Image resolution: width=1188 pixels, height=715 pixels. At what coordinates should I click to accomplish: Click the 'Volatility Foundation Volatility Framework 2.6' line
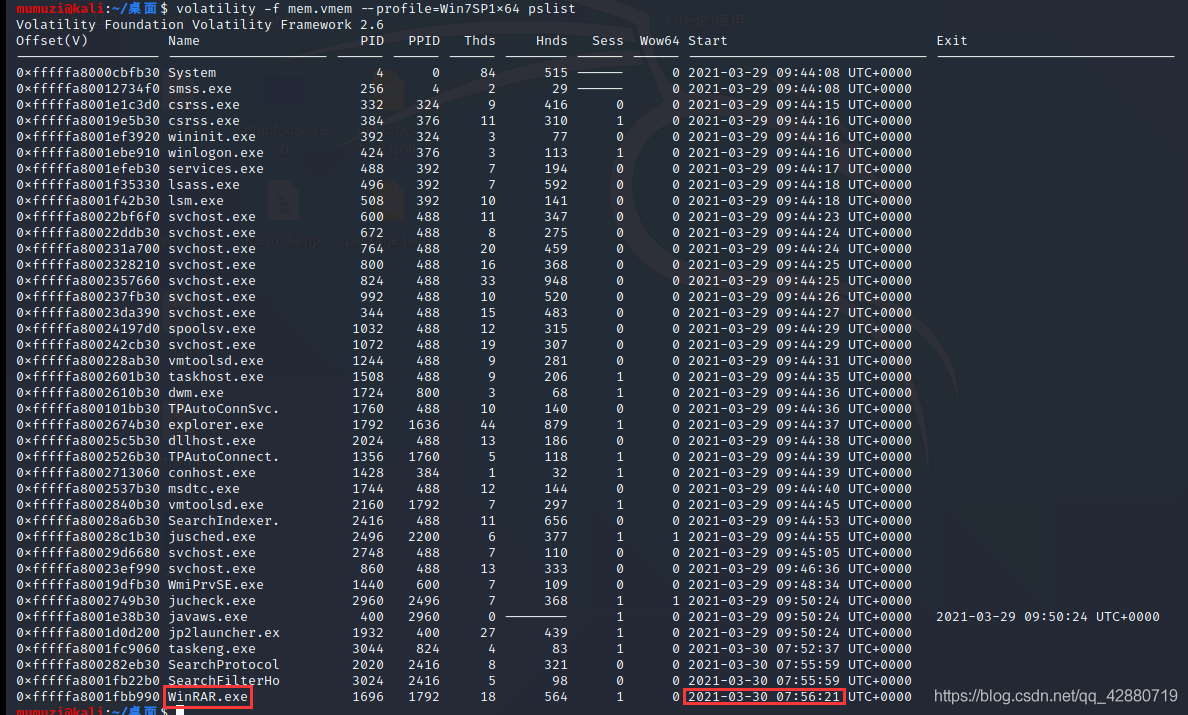(200, 24)
